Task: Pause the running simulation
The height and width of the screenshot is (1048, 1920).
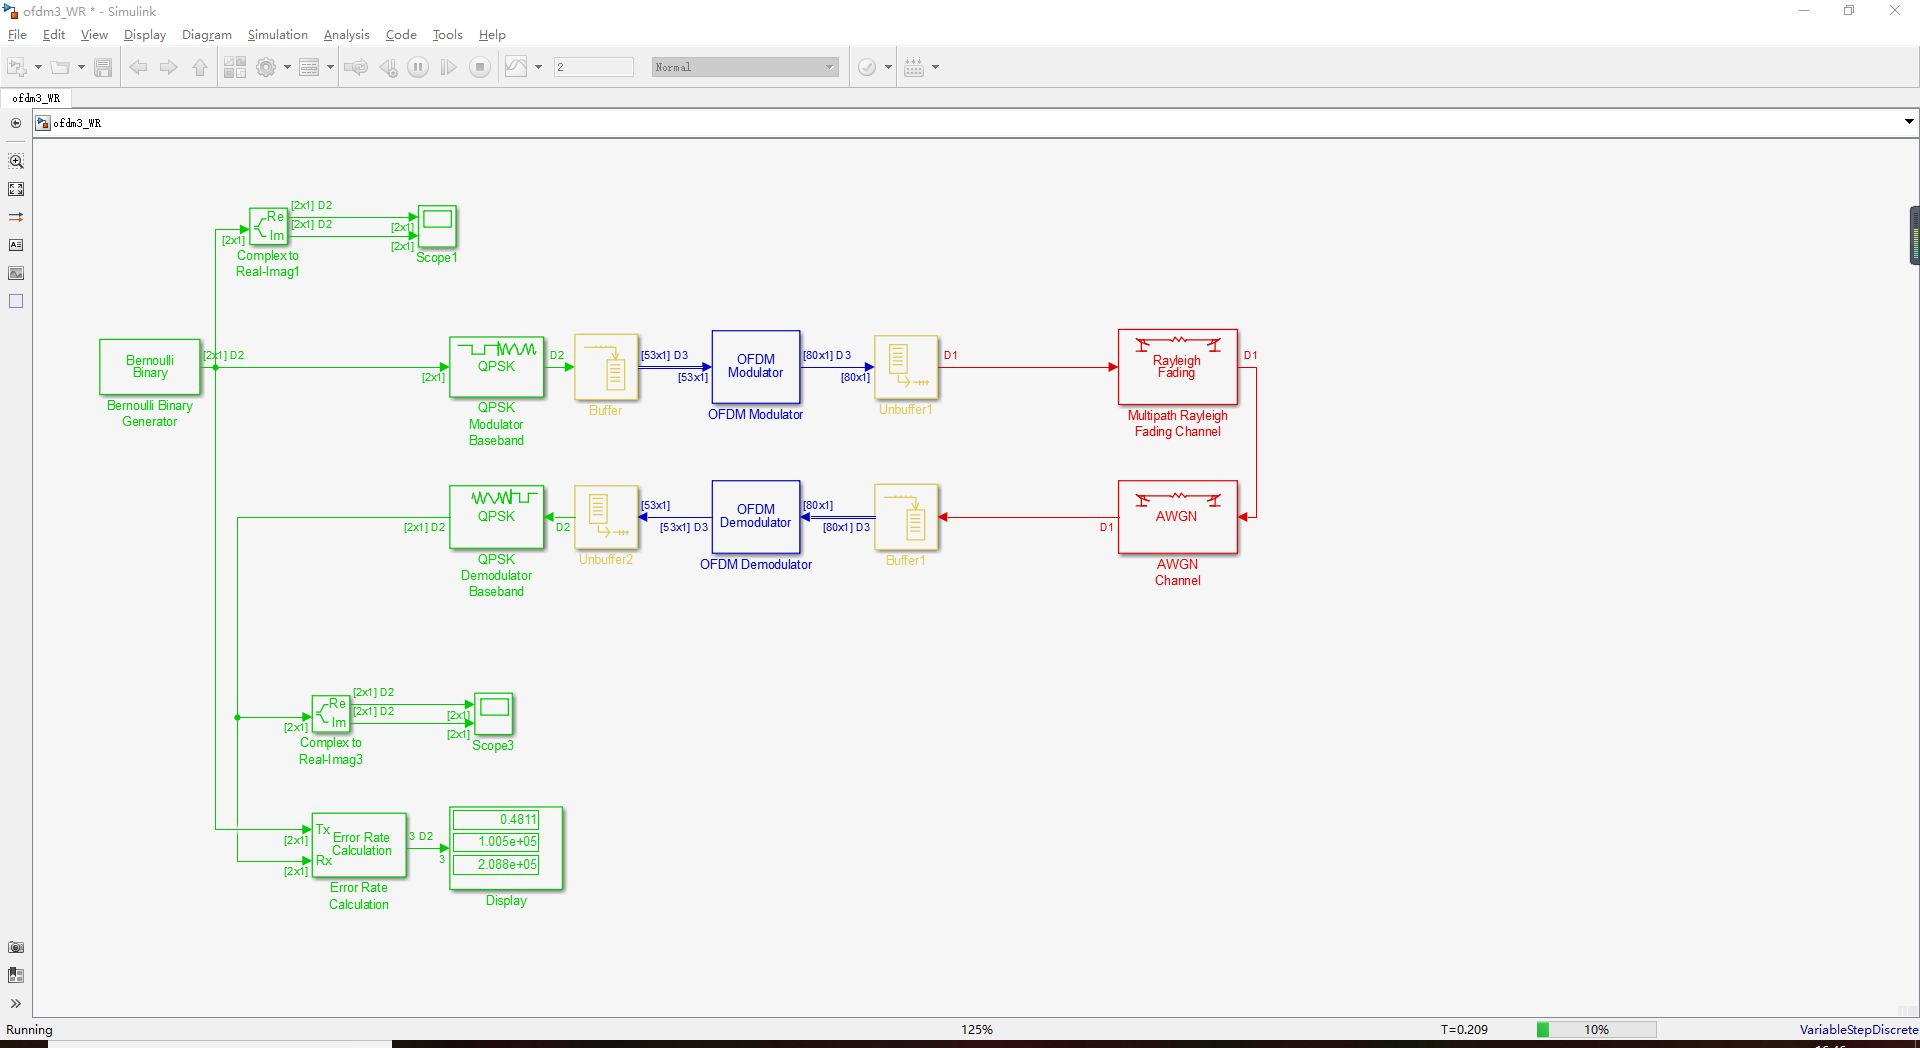Action: pos(418,67)
